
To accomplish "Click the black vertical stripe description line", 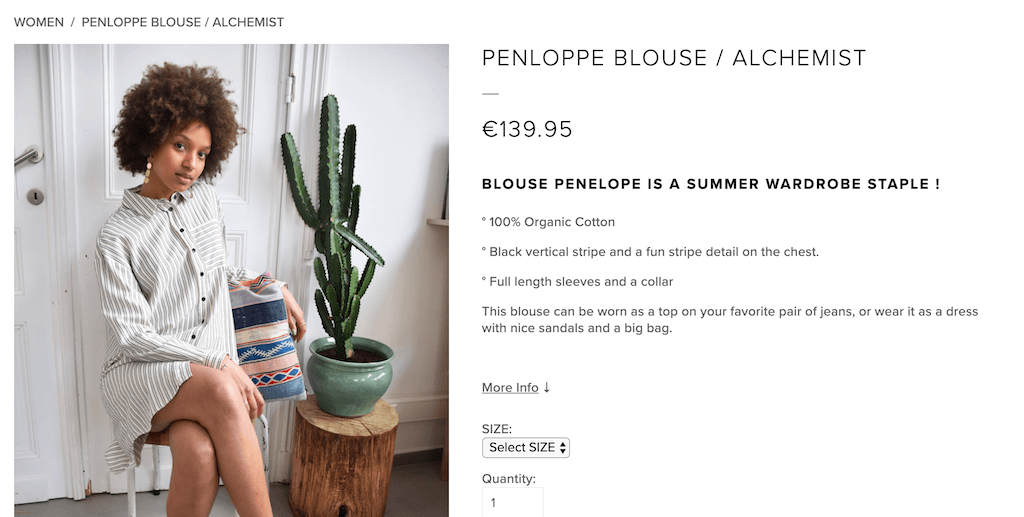I will (x=650, y=252).
